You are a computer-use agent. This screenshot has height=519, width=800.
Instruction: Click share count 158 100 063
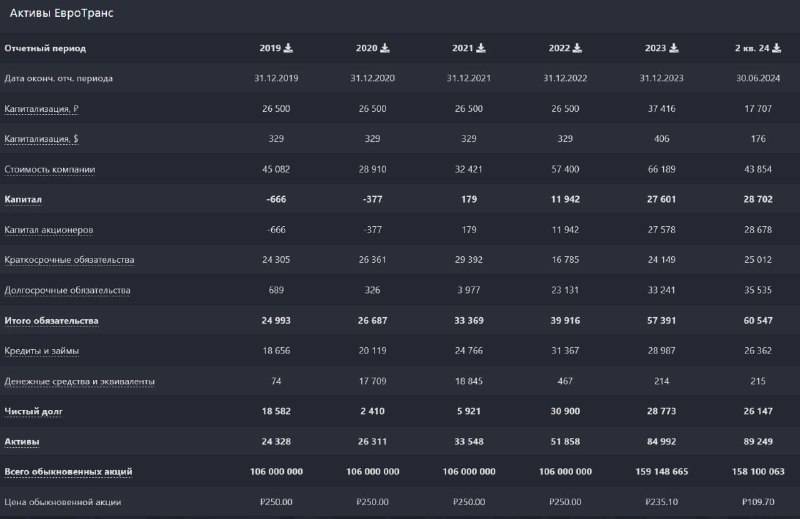point(758,472)
